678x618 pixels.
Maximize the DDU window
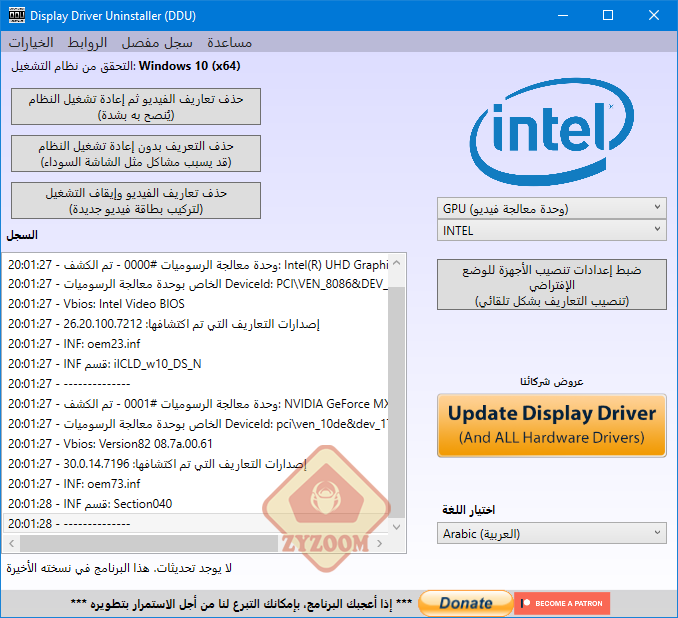coord(608,16)
